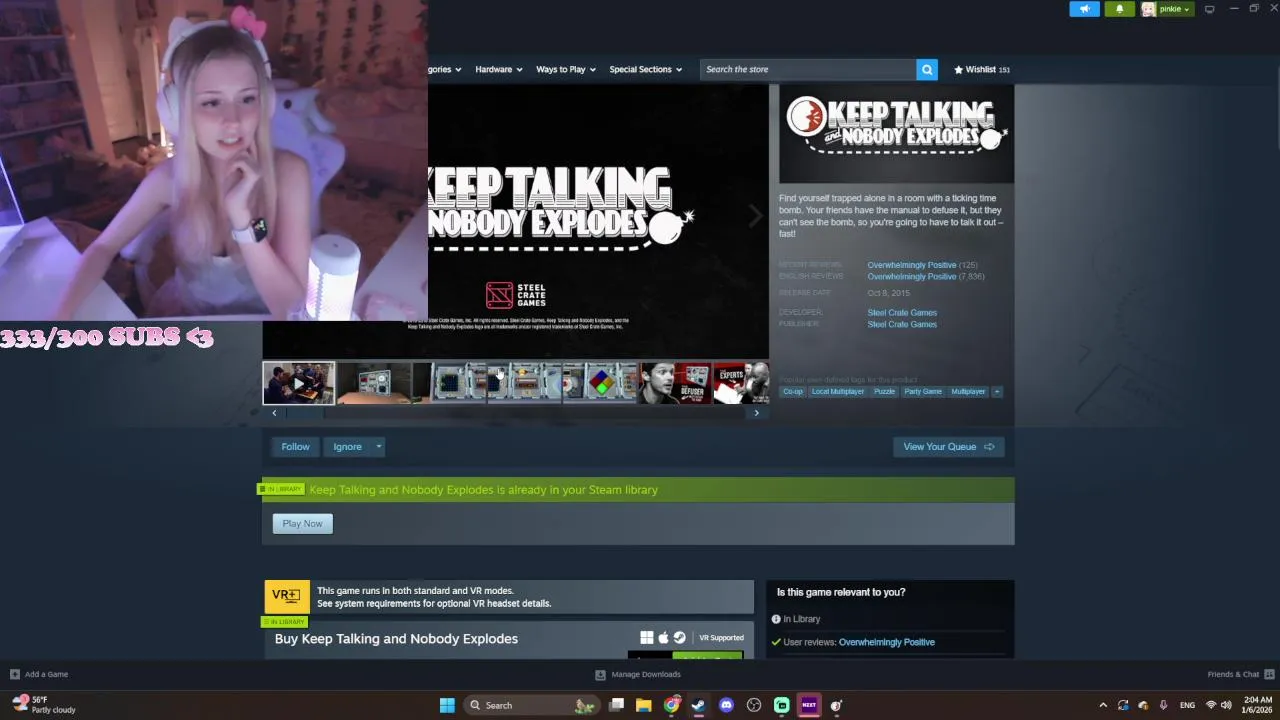
Task: Click the store search magnifier button
Action: 927,69
